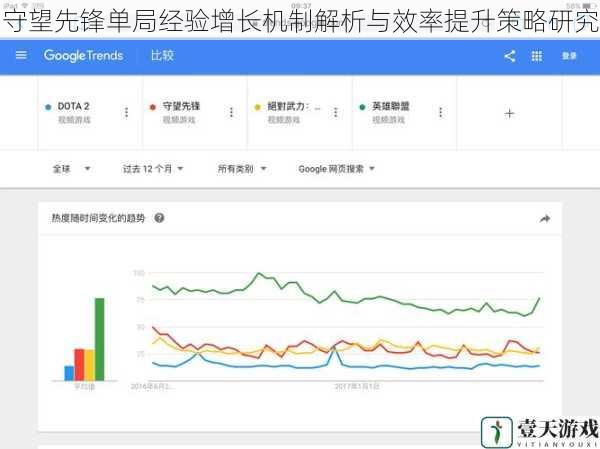
Task: Open the Google apps grid
Action: 536,56
